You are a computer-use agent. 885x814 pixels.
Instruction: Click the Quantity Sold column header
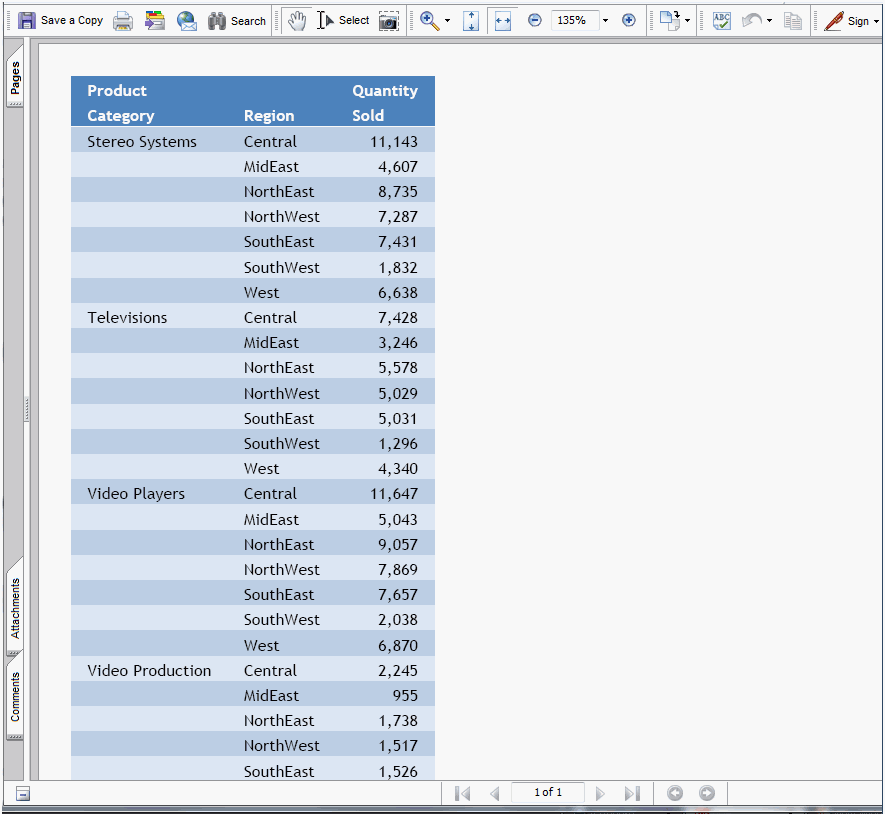[385, 103]
